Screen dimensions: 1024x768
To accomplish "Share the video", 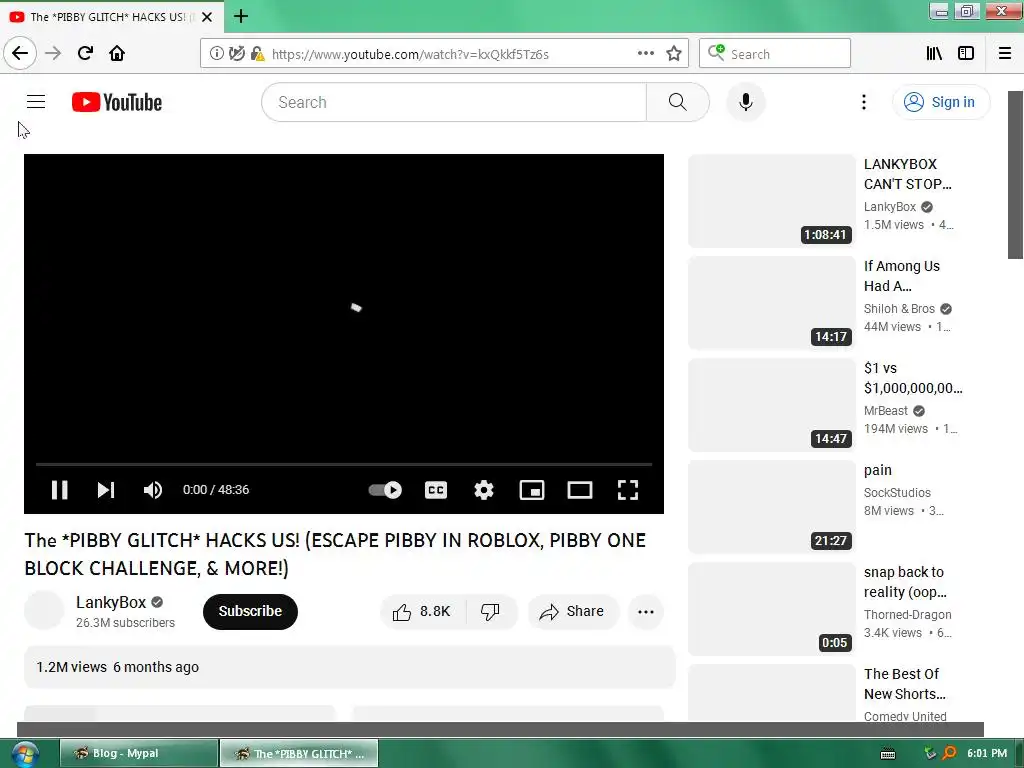I will pos(572,611).
